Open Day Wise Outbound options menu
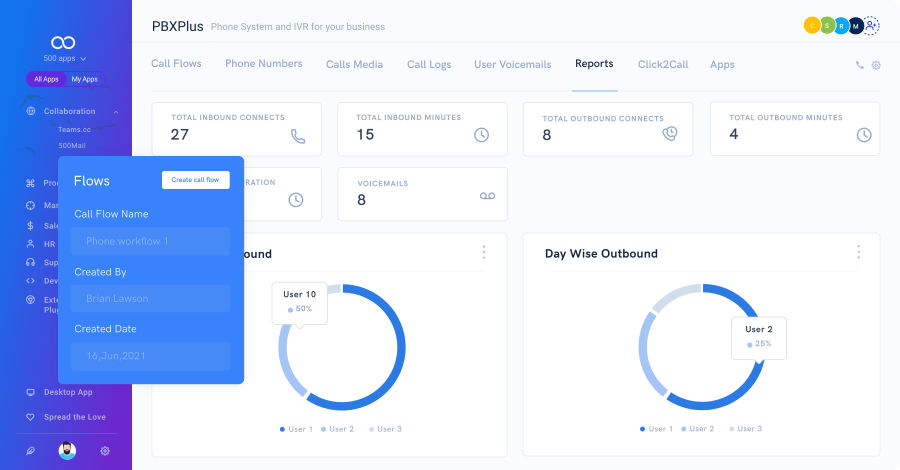 (859, 251)
